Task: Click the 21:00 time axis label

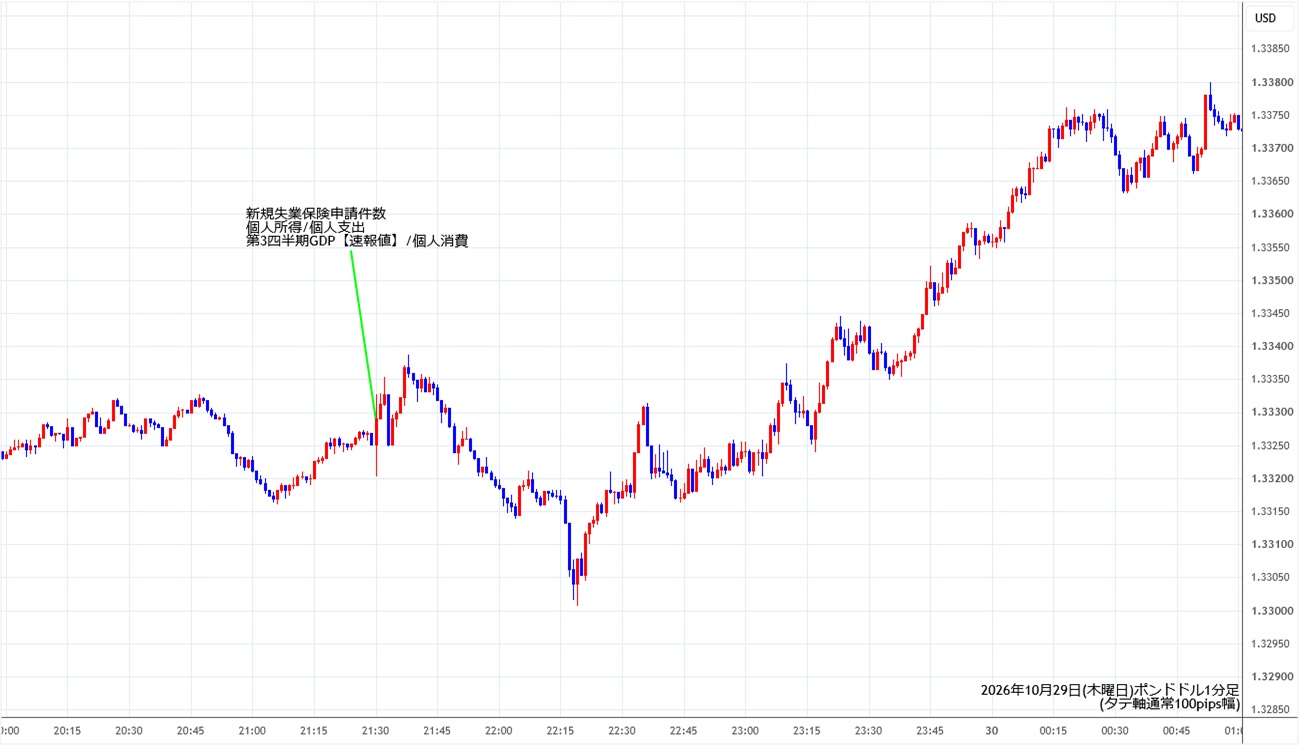Action: pos(252,731)
